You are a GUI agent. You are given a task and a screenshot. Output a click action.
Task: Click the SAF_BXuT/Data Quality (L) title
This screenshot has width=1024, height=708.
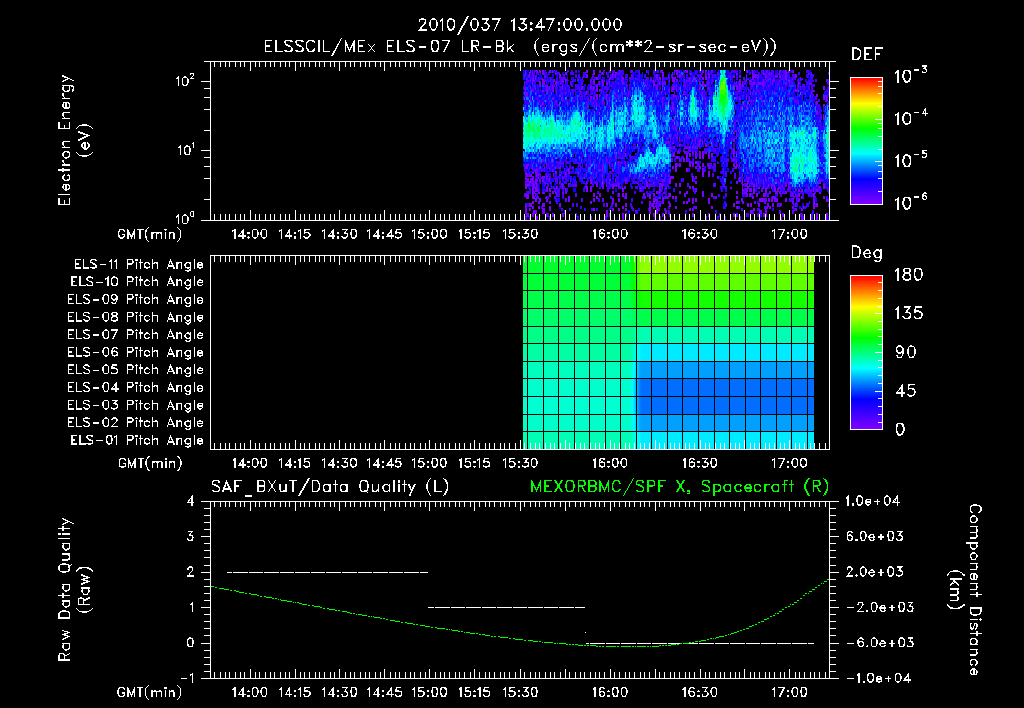[x=330, y=487]
